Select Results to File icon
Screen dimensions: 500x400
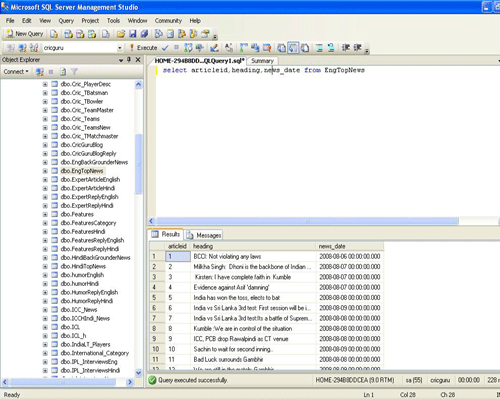click(x=305, y=48)
